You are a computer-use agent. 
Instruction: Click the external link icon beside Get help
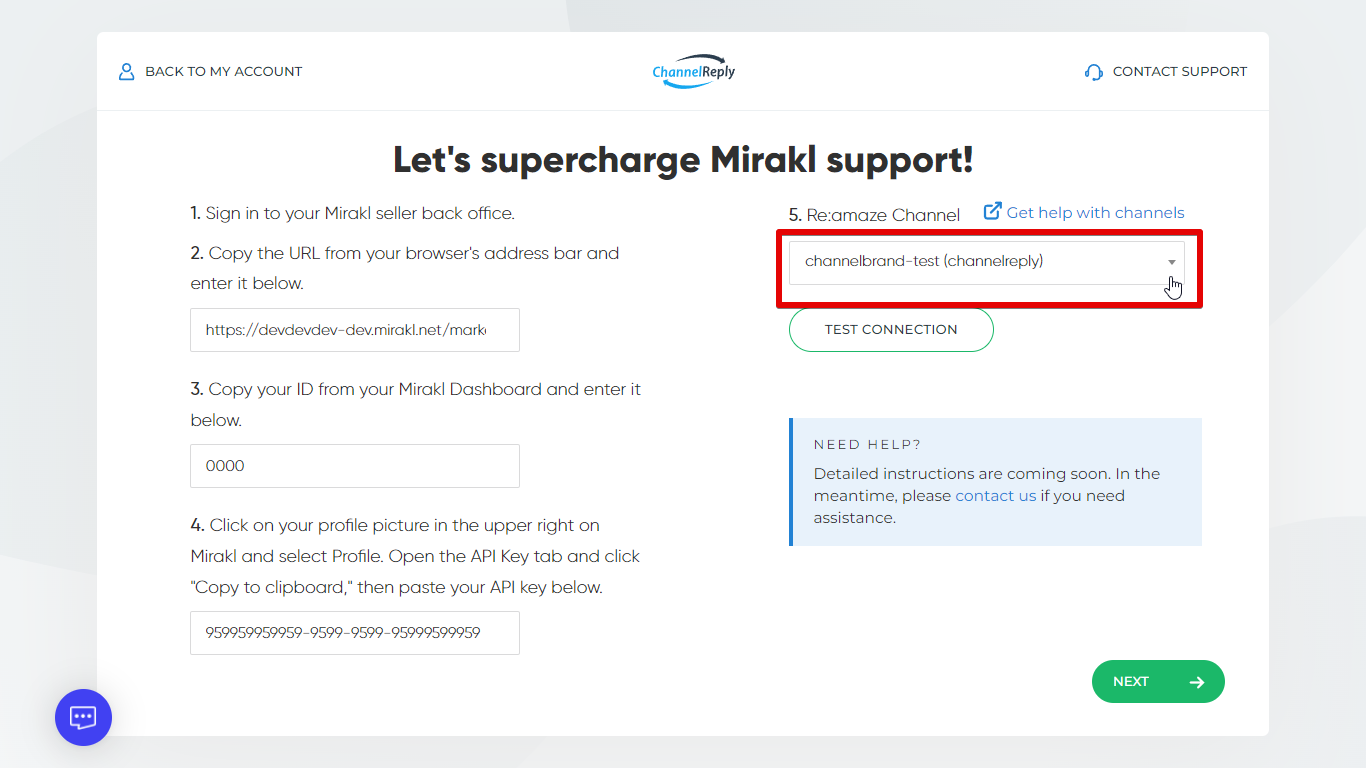pyautogui.click(x=993, y=211)
